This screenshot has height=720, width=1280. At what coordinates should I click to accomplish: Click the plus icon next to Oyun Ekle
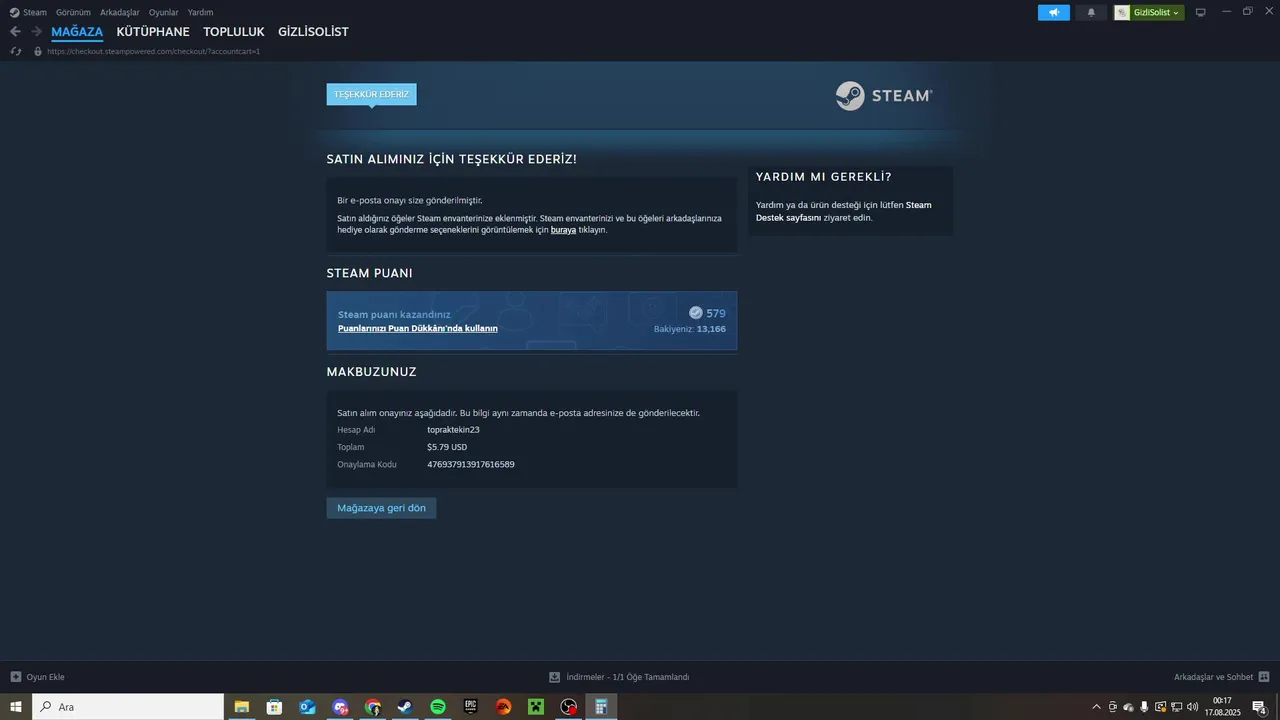coord(15,677)
